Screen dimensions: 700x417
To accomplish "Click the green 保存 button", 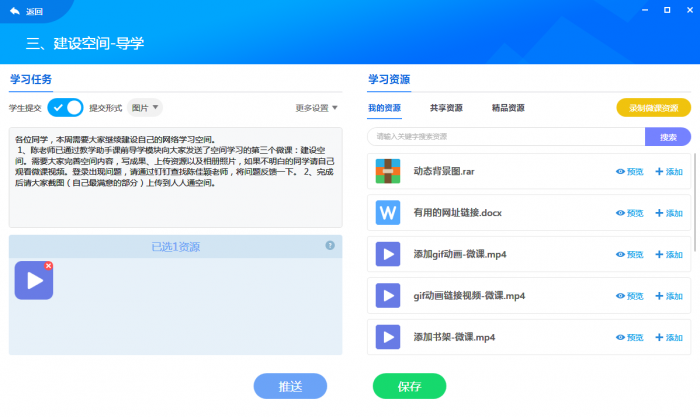I will 409,386.
